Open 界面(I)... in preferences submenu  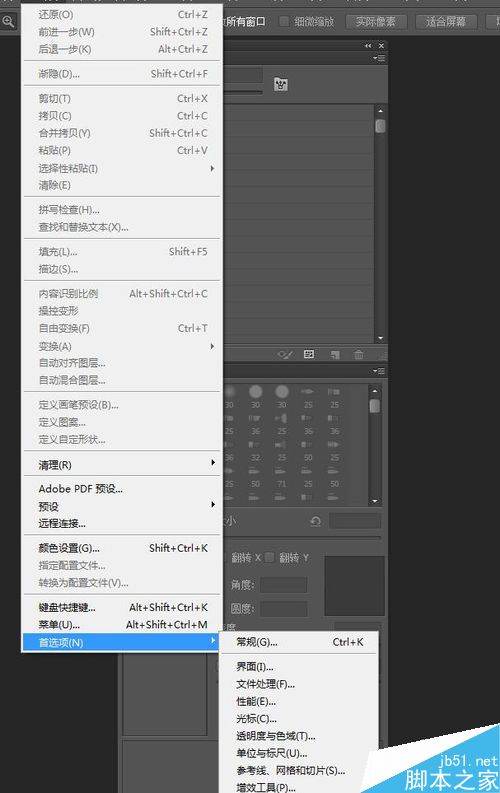point(299,667)
